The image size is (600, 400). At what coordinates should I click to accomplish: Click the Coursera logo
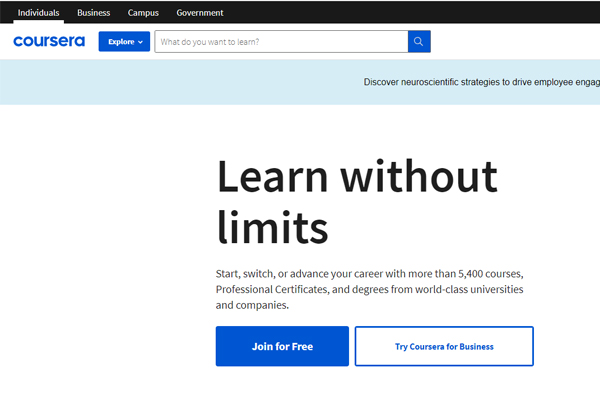point(49,42)
